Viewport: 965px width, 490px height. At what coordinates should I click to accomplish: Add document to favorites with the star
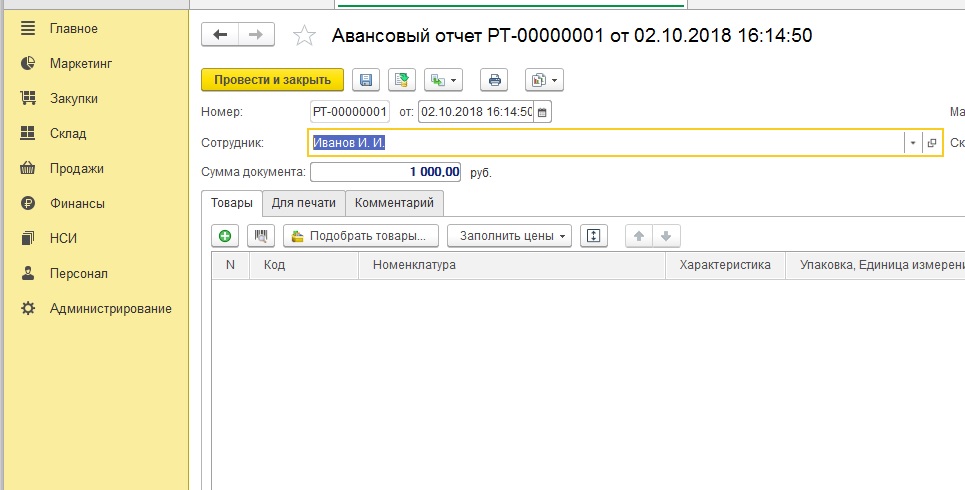coord(303,36)
